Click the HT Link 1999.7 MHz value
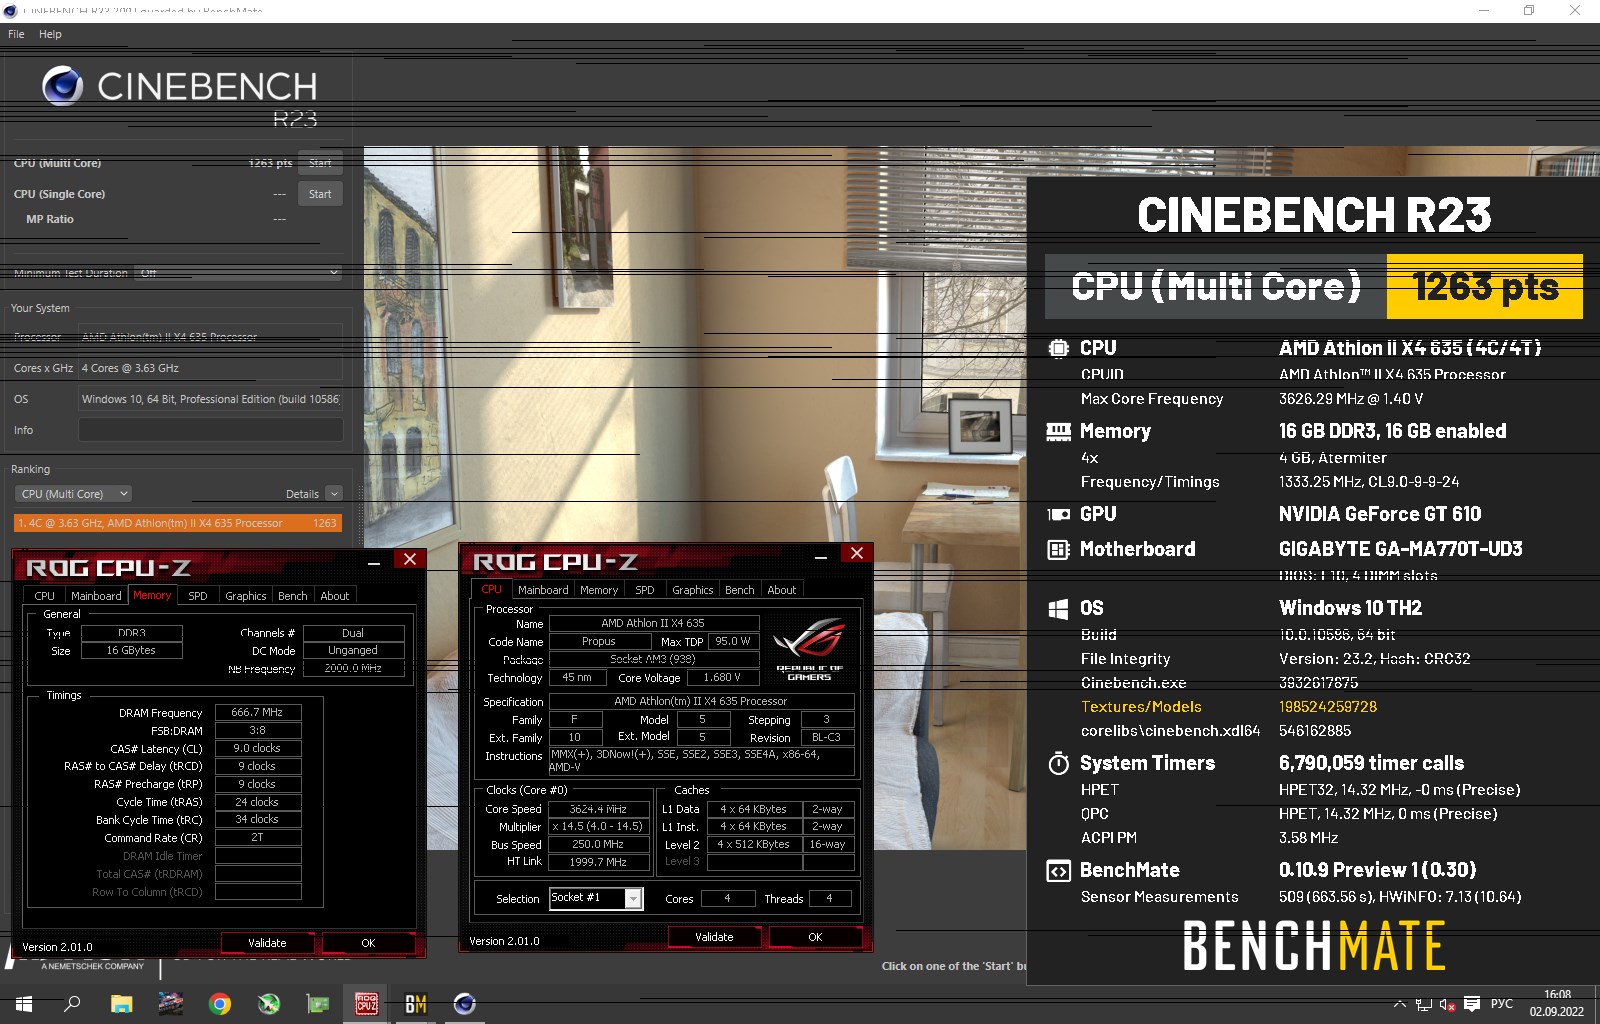This screenshot has width=1600, height=1024. (598, 862)
